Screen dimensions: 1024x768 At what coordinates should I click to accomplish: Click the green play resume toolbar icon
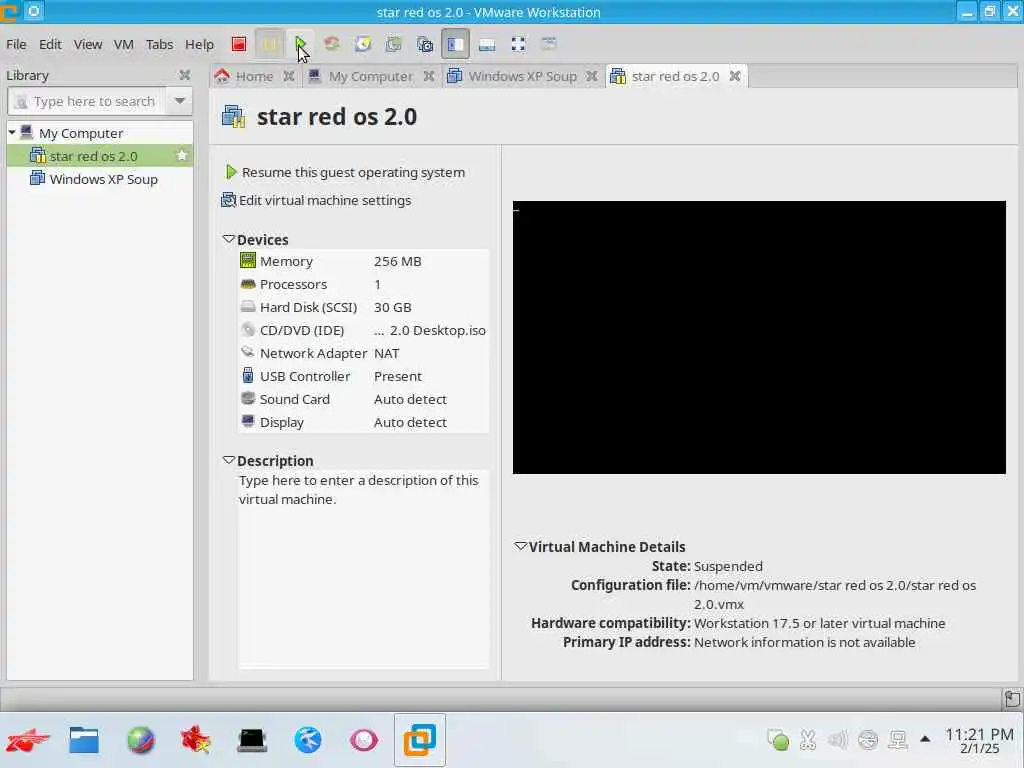tap(300, 44)
